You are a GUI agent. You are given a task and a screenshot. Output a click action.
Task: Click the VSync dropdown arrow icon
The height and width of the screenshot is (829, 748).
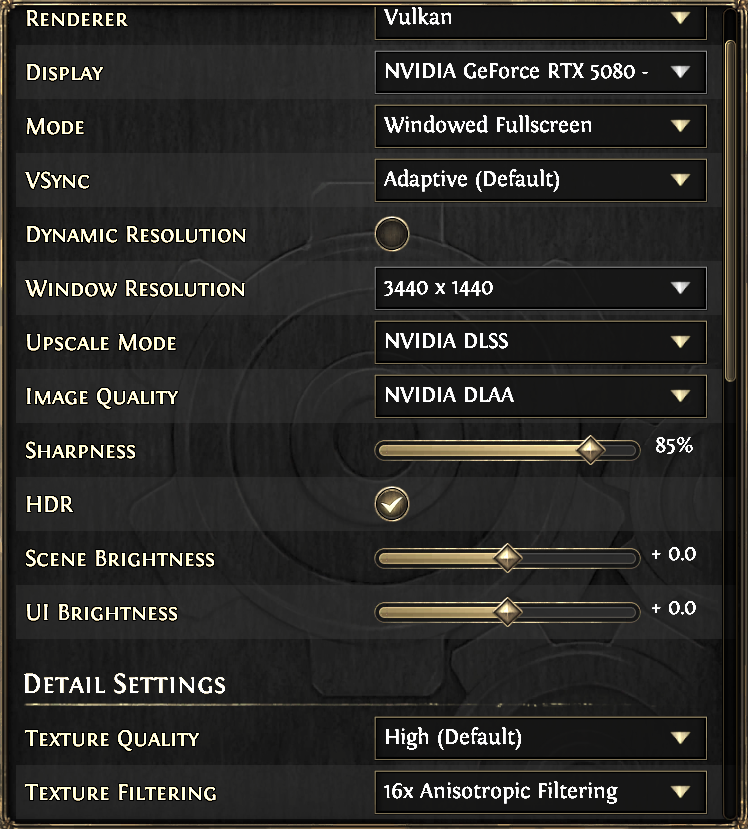point(681,180)
